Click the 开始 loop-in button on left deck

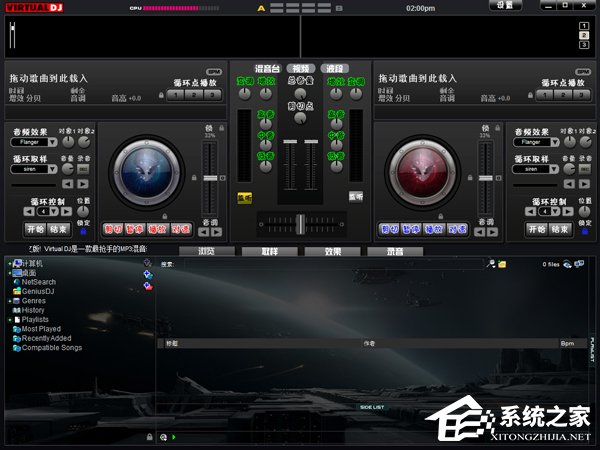pos(36,229)
